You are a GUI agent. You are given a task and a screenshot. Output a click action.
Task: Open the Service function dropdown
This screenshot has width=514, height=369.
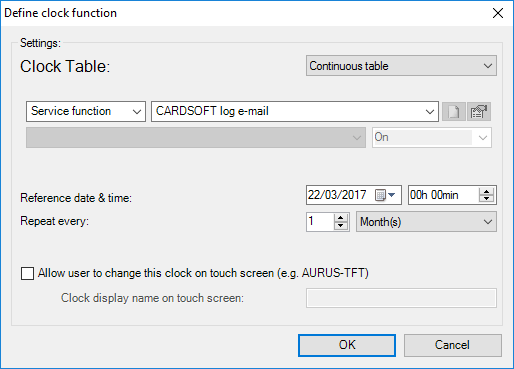(86, 111)
